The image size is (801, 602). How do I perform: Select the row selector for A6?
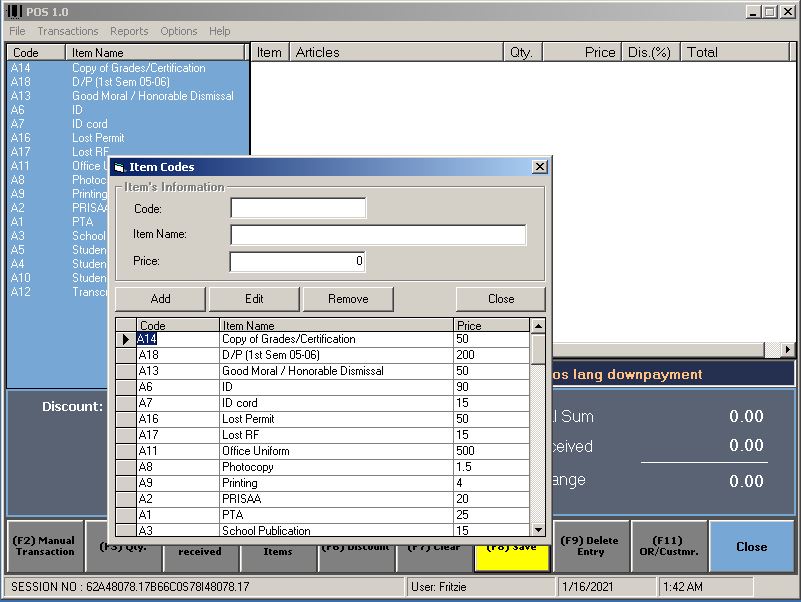[x=126, y=387]
